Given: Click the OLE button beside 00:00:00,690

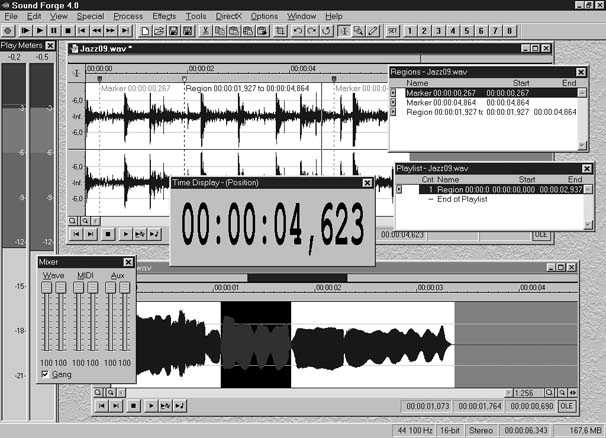Looking at the screenshot, I should pos(567,406).
